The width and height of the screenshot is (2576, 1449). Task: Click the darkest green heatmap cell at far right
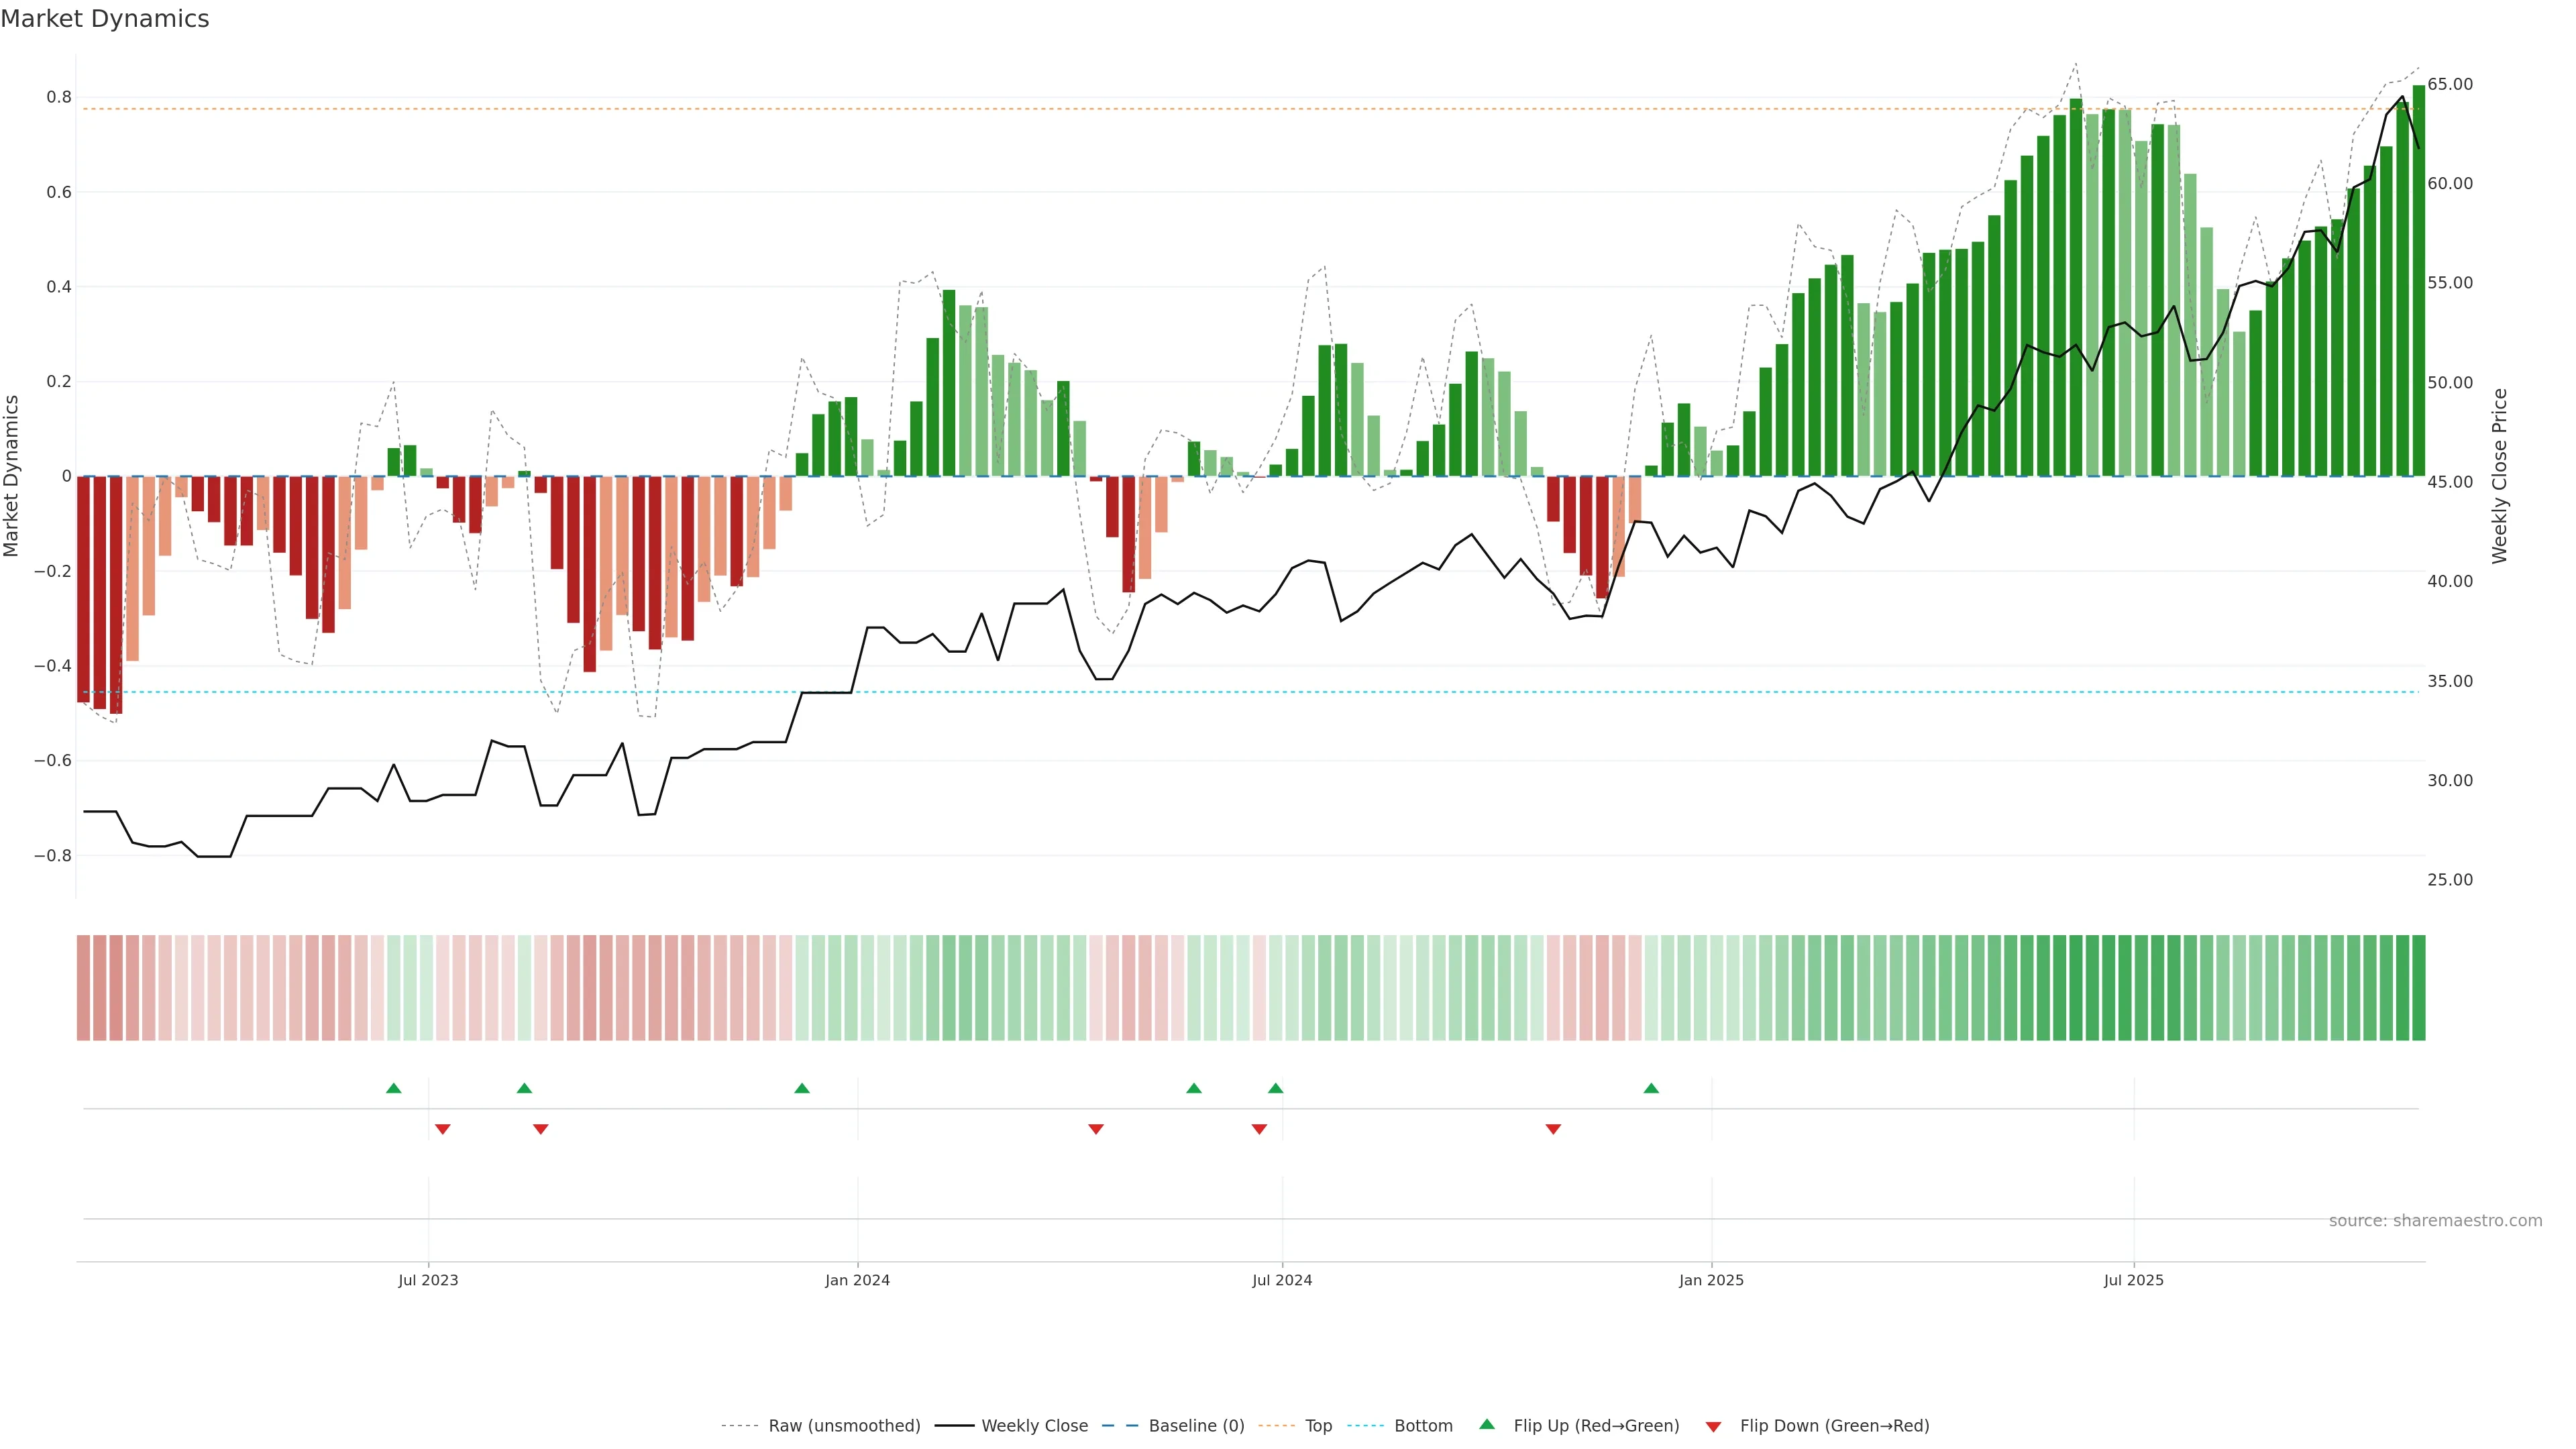pyautogui.click(x=2418, y=988)
